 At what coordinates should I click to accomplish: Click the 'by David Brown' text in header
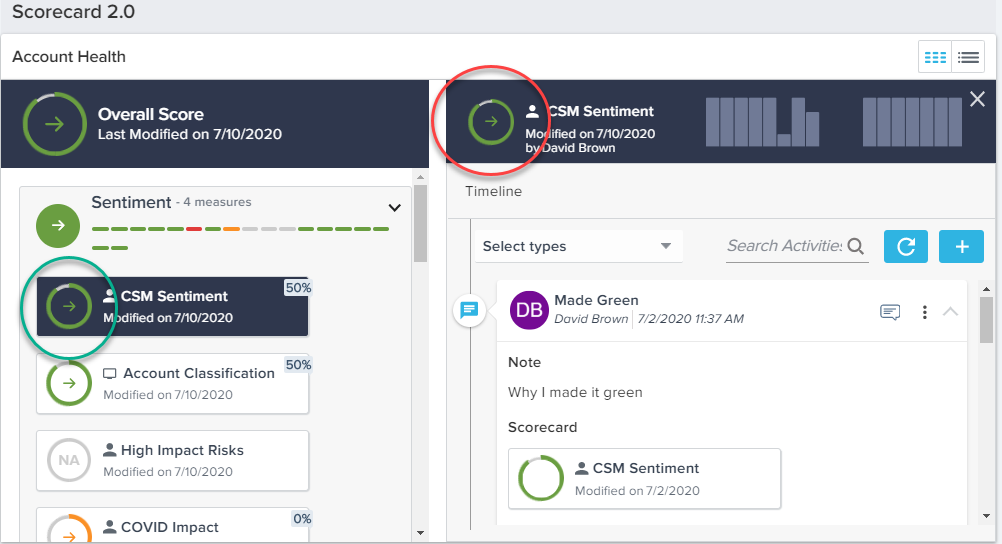pyautogui.click(x=570, y=148)
